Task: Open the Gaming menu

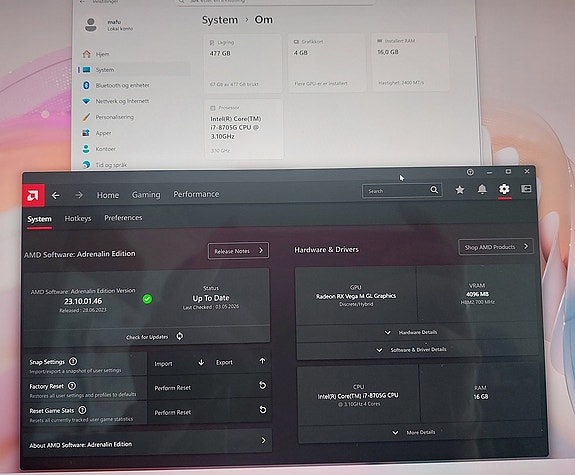Action: point(146,195)
